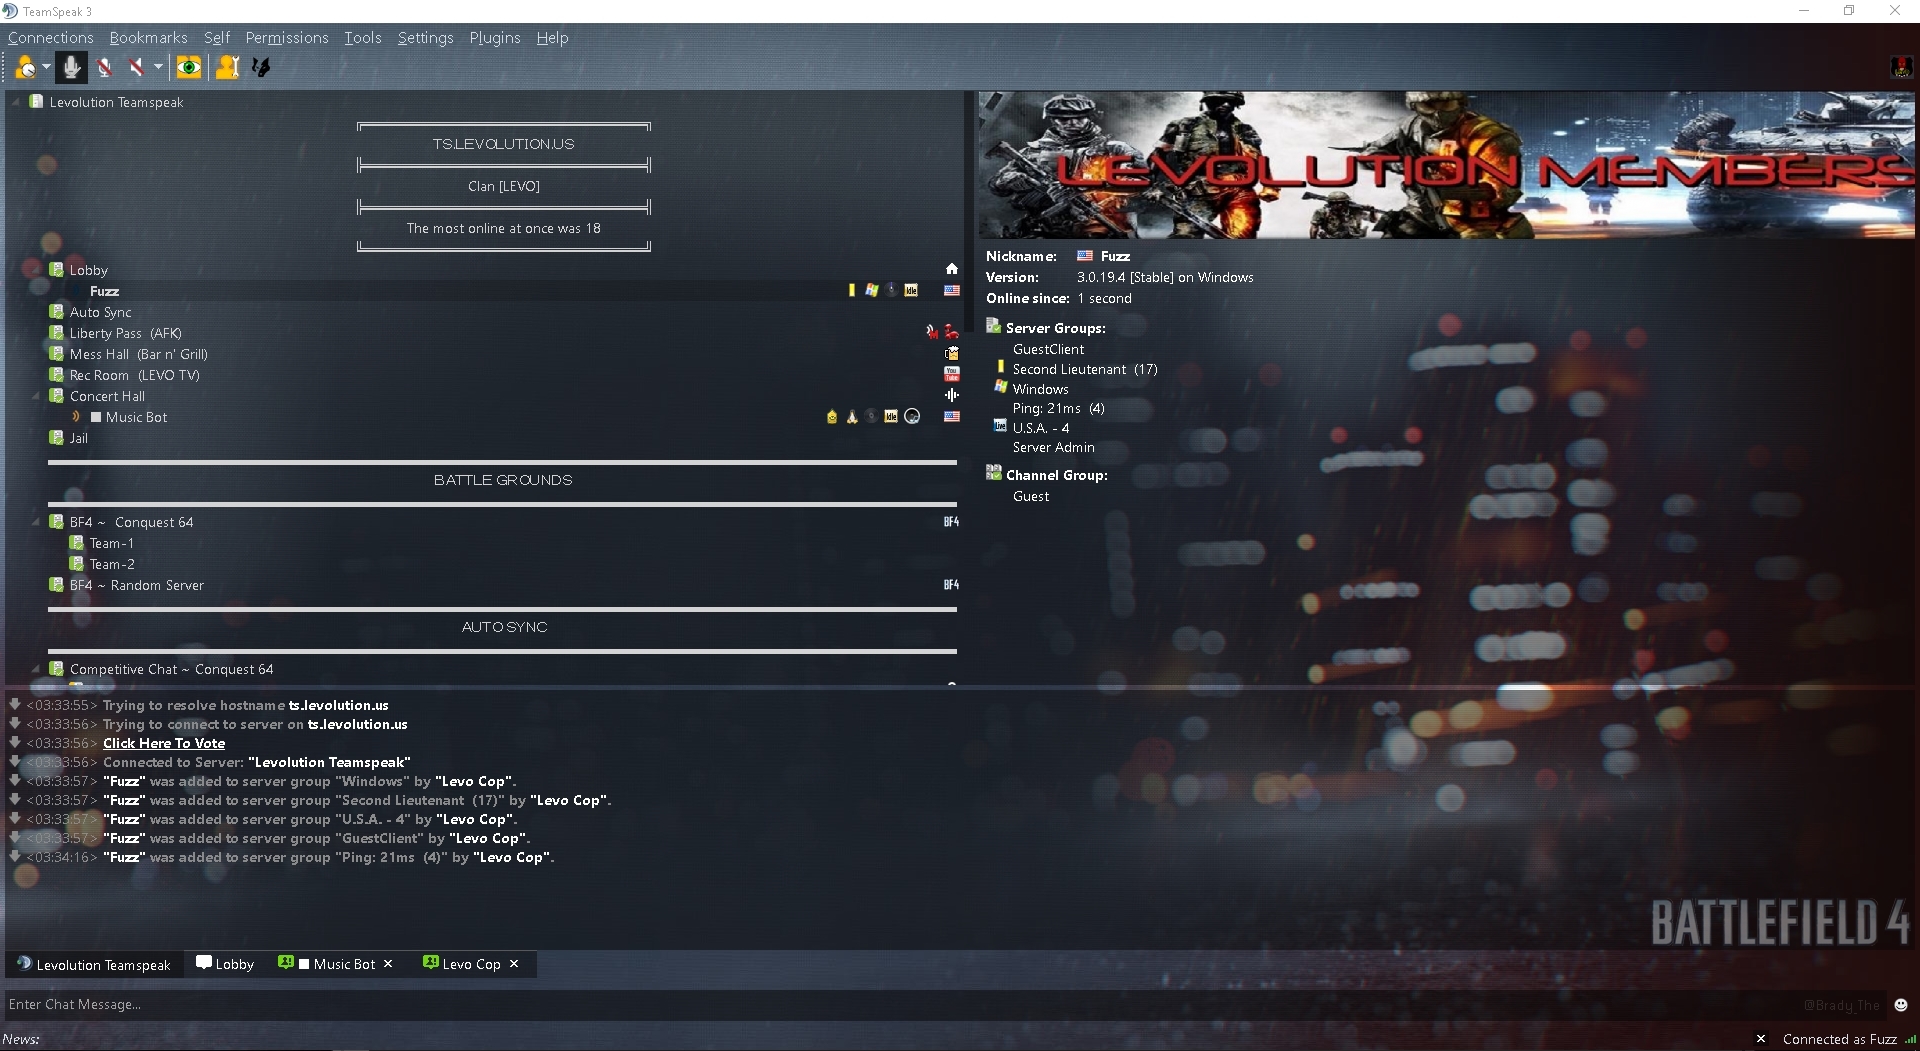Collapse the BF4 Conquest 64 channel expander
Viewport: 1920px width, 1051px height.
[x=36, y=522]
